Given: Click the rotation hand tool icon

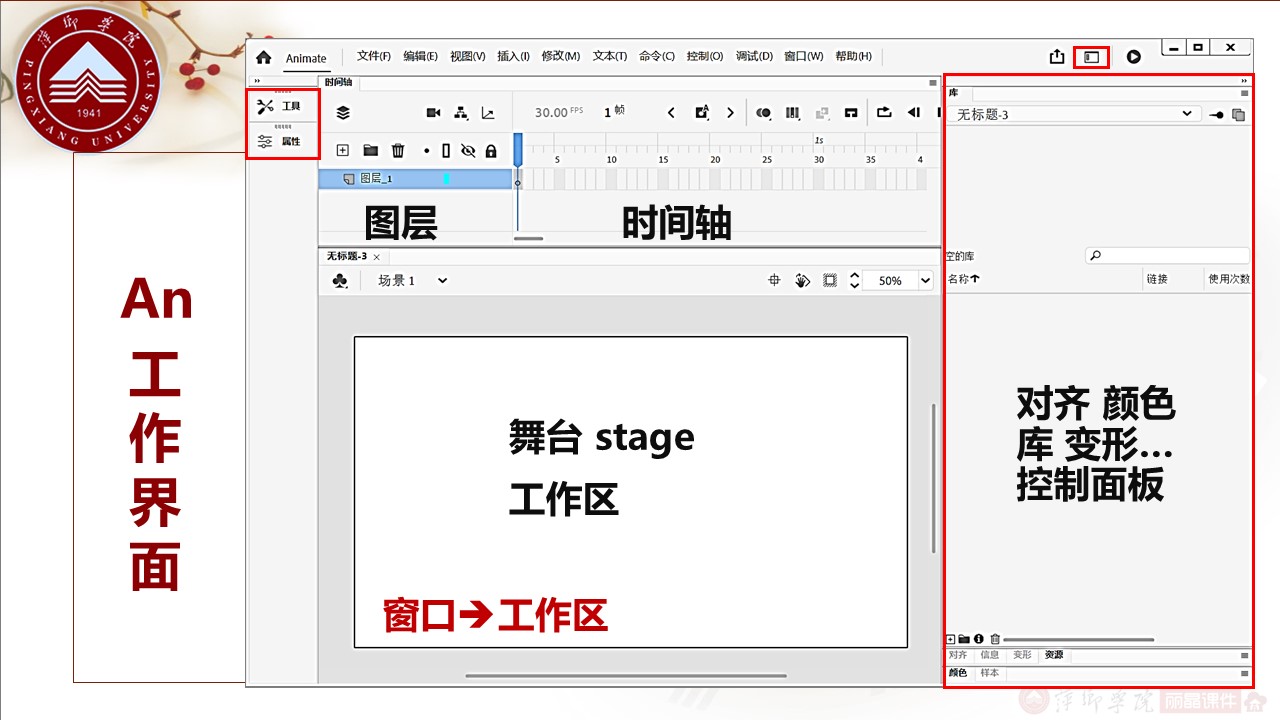Looking at the screenshot, I should coord(802,281).
